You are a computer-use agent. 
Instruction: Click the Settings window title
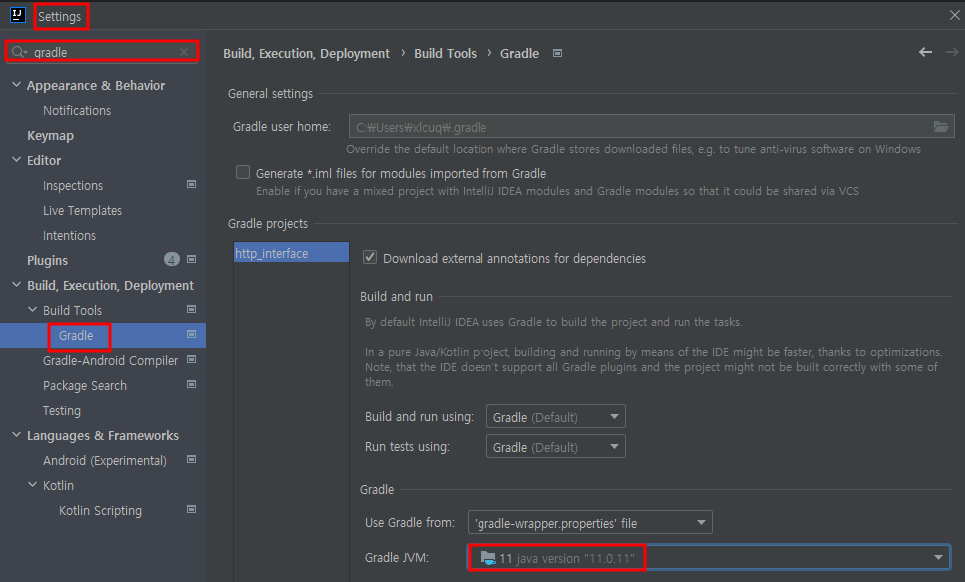[x=60, y=17]
